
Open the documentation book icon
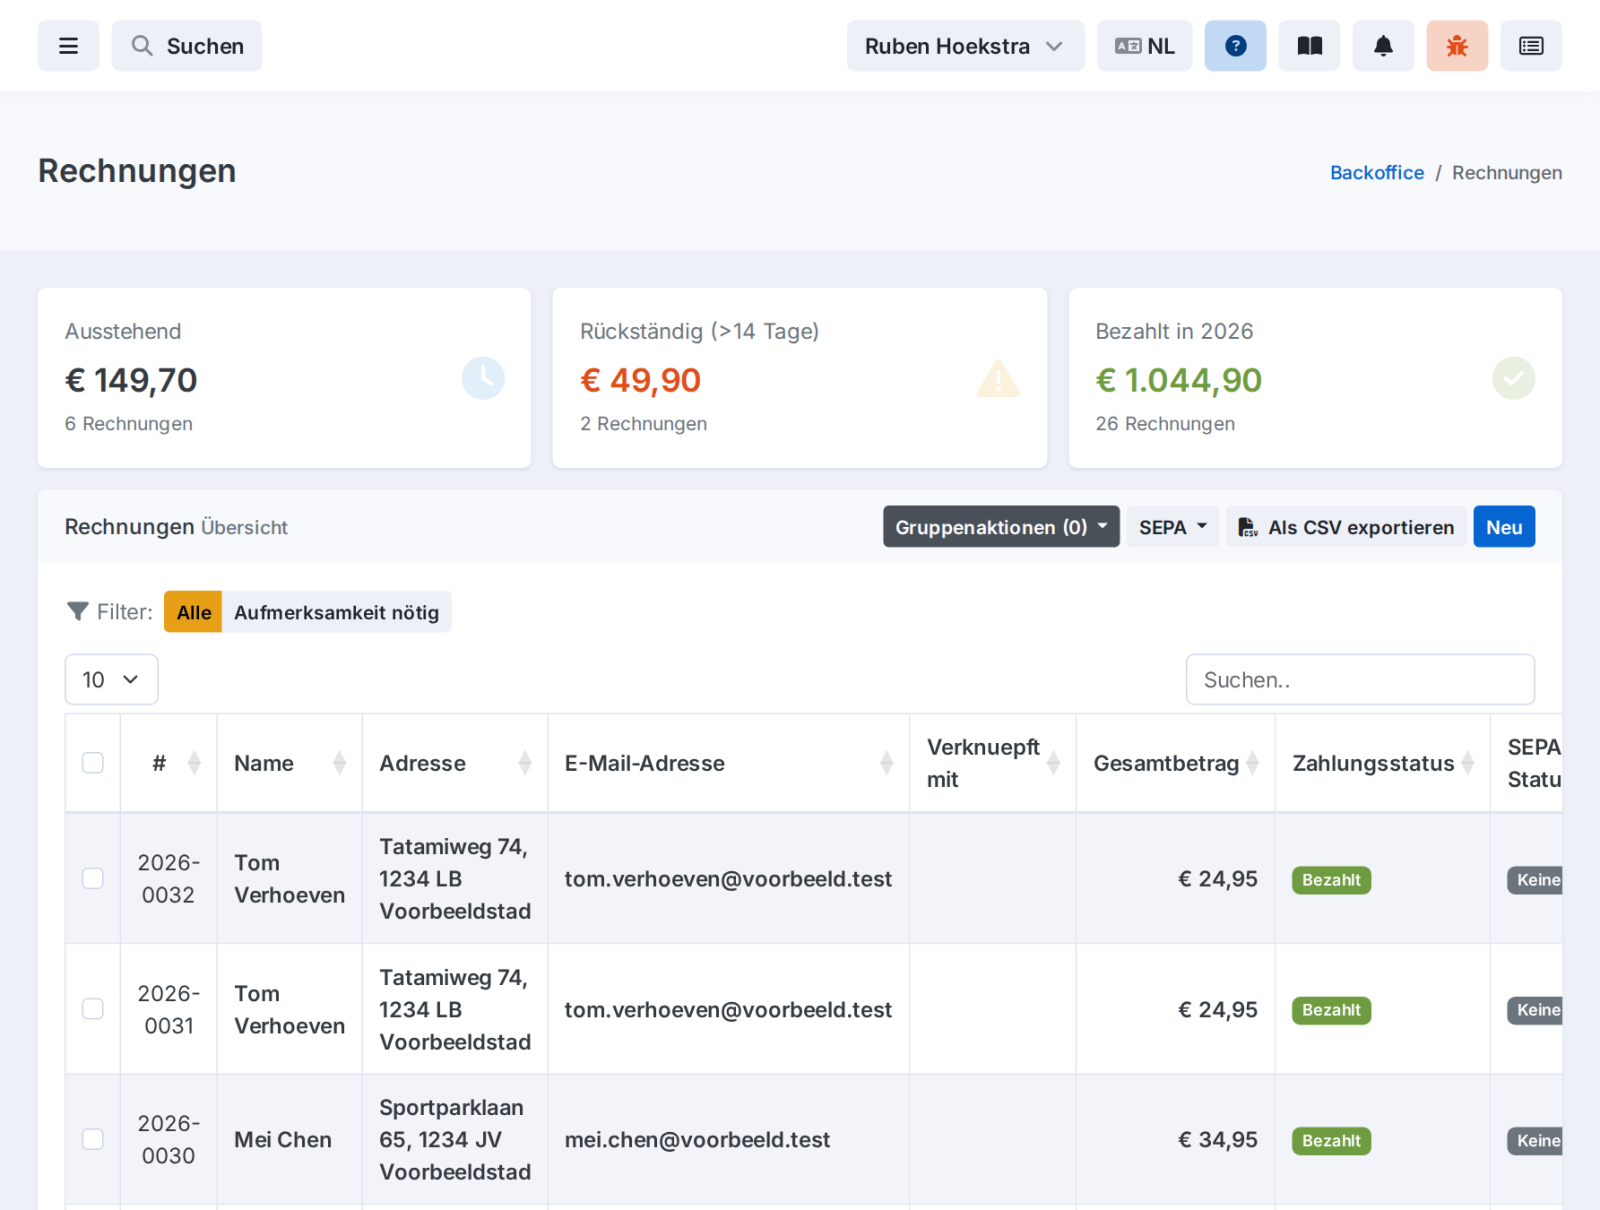1309,46
